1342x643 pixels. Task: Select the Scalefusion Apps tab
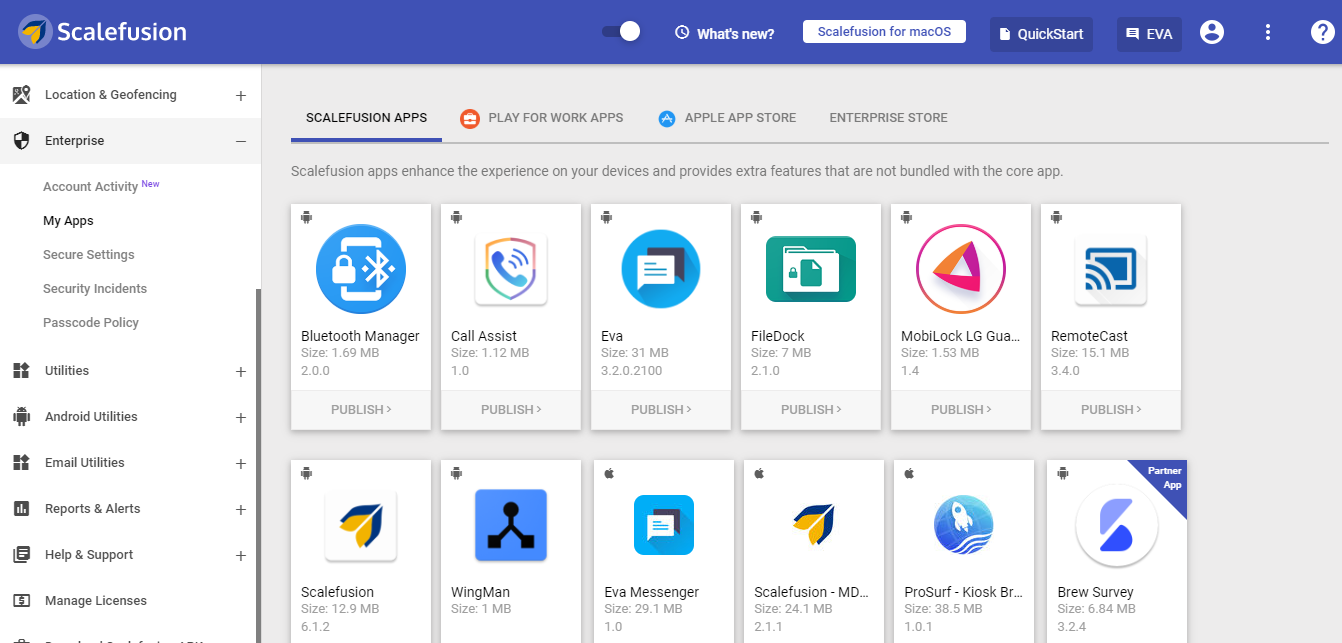pos(366,118)
